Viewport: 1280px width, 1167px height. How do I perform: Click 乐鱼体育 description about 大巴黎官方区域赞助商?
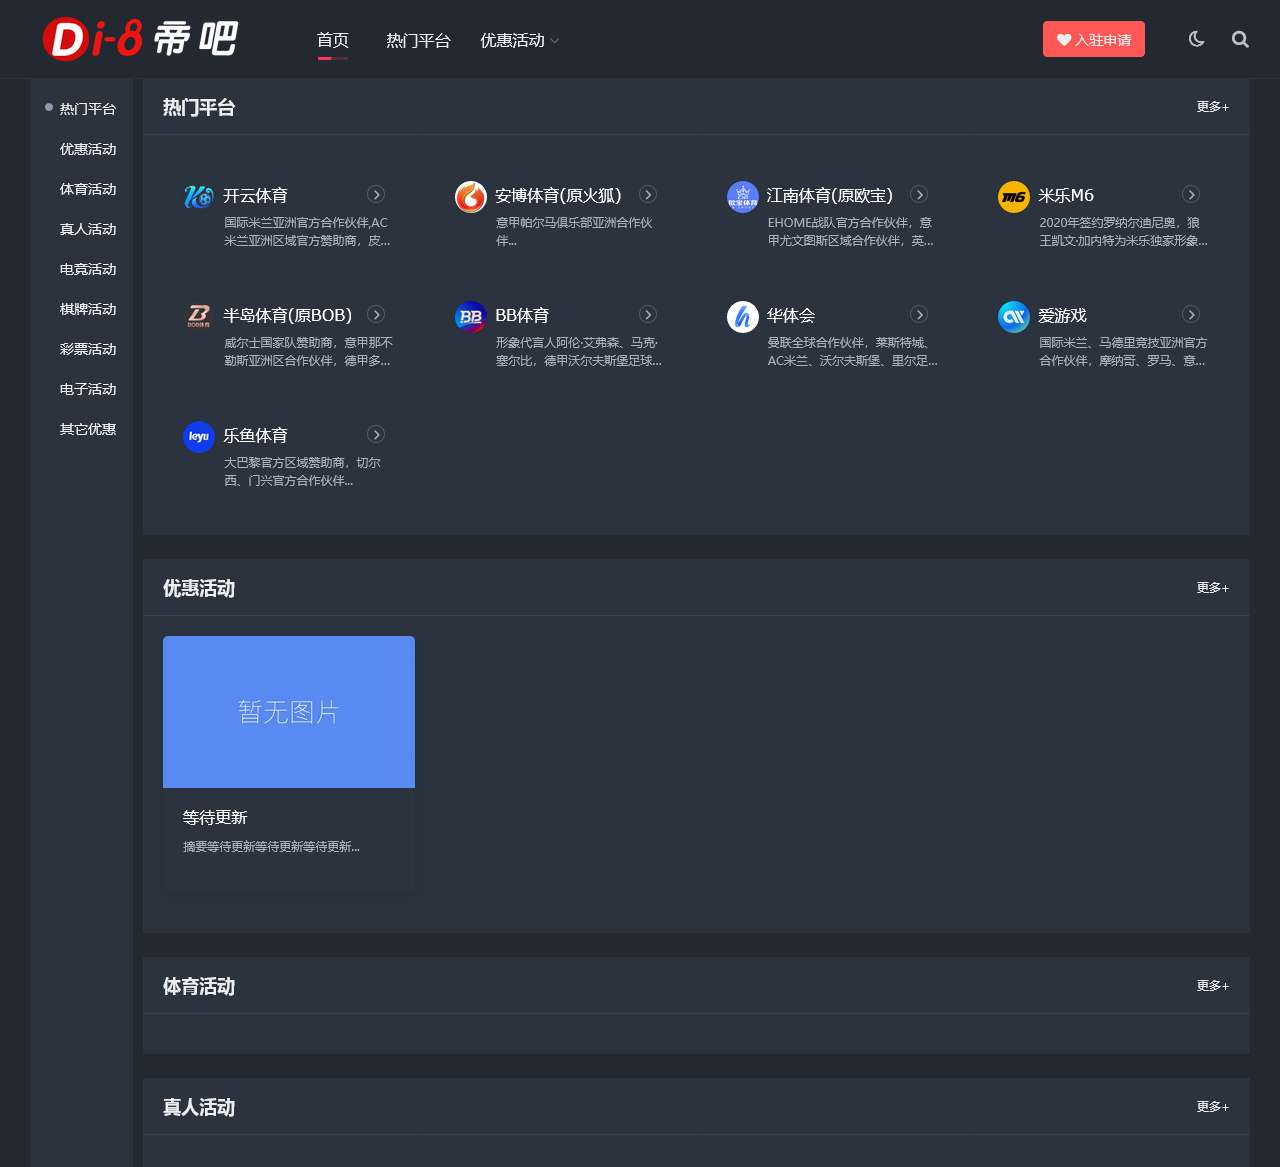coord(302,471)
